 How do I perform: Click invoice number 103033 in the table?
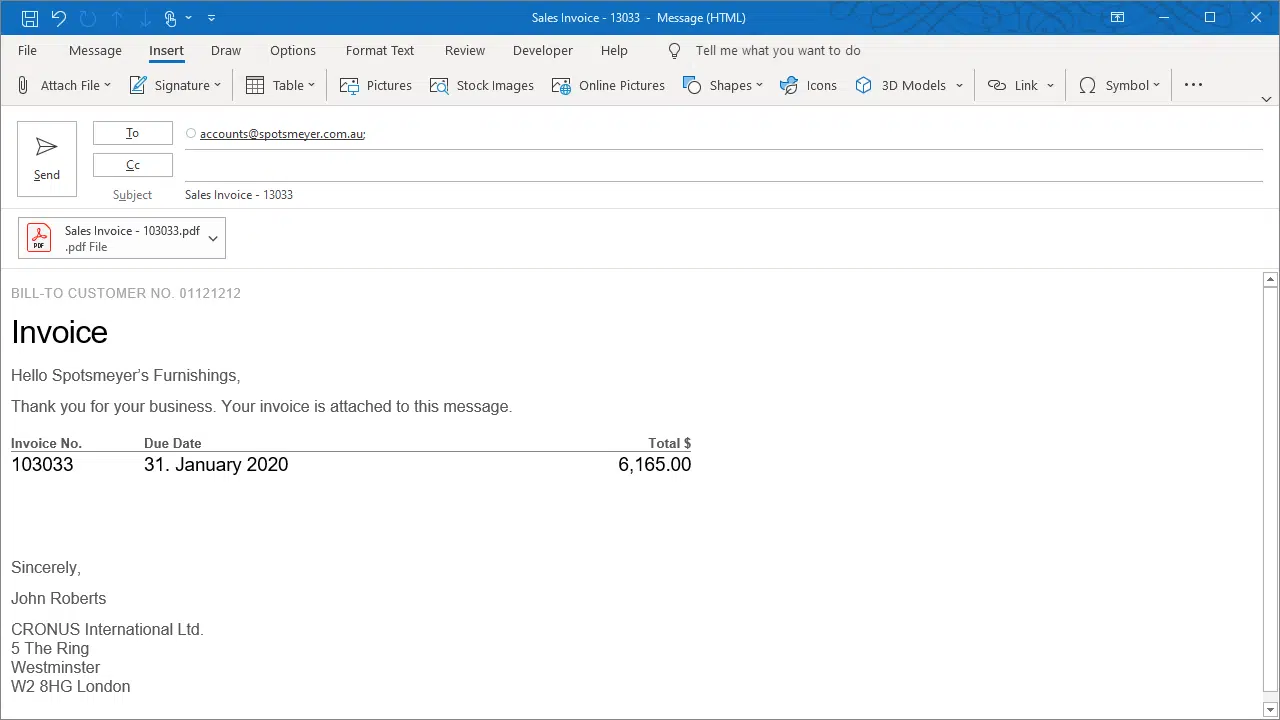point(42,465)
